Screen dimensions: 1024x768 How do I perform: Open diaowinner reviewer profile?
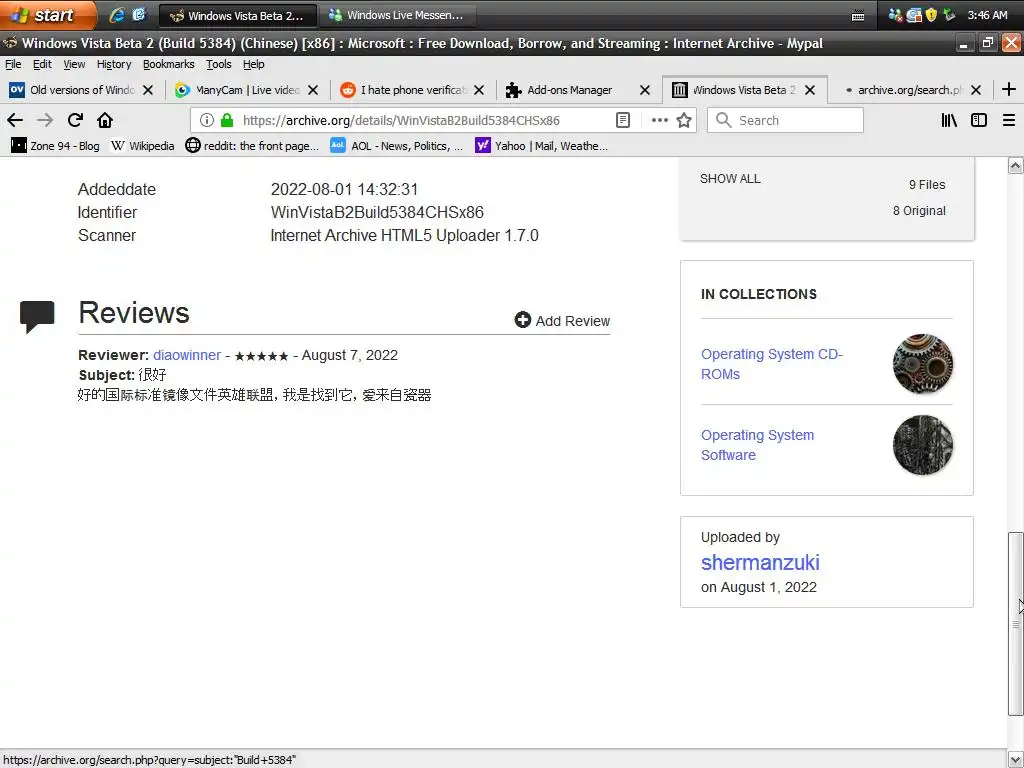tap(187, 355)
